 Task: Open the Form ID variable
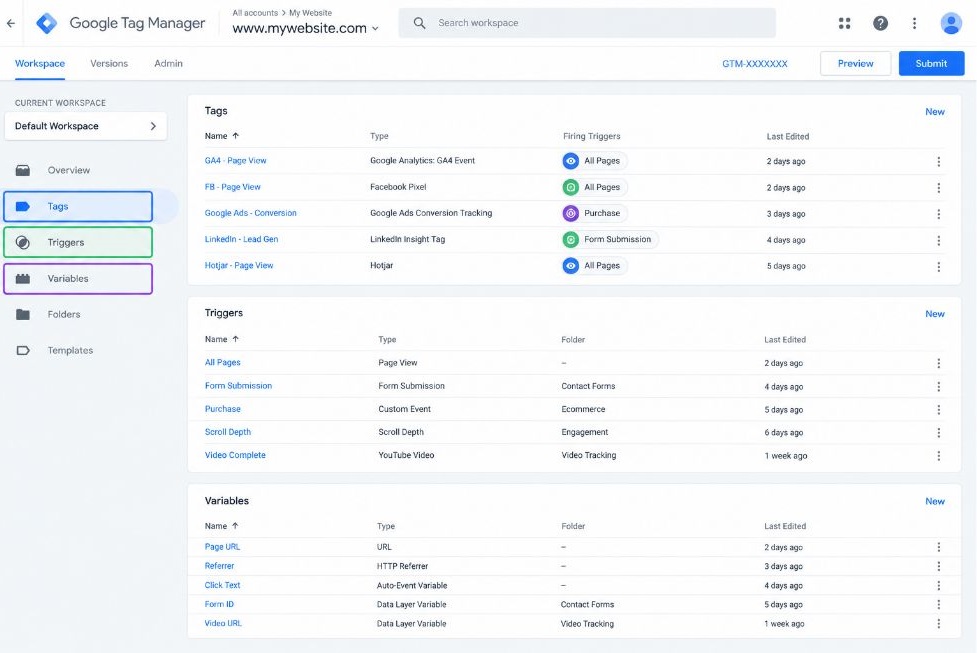[x=219, y=604]
